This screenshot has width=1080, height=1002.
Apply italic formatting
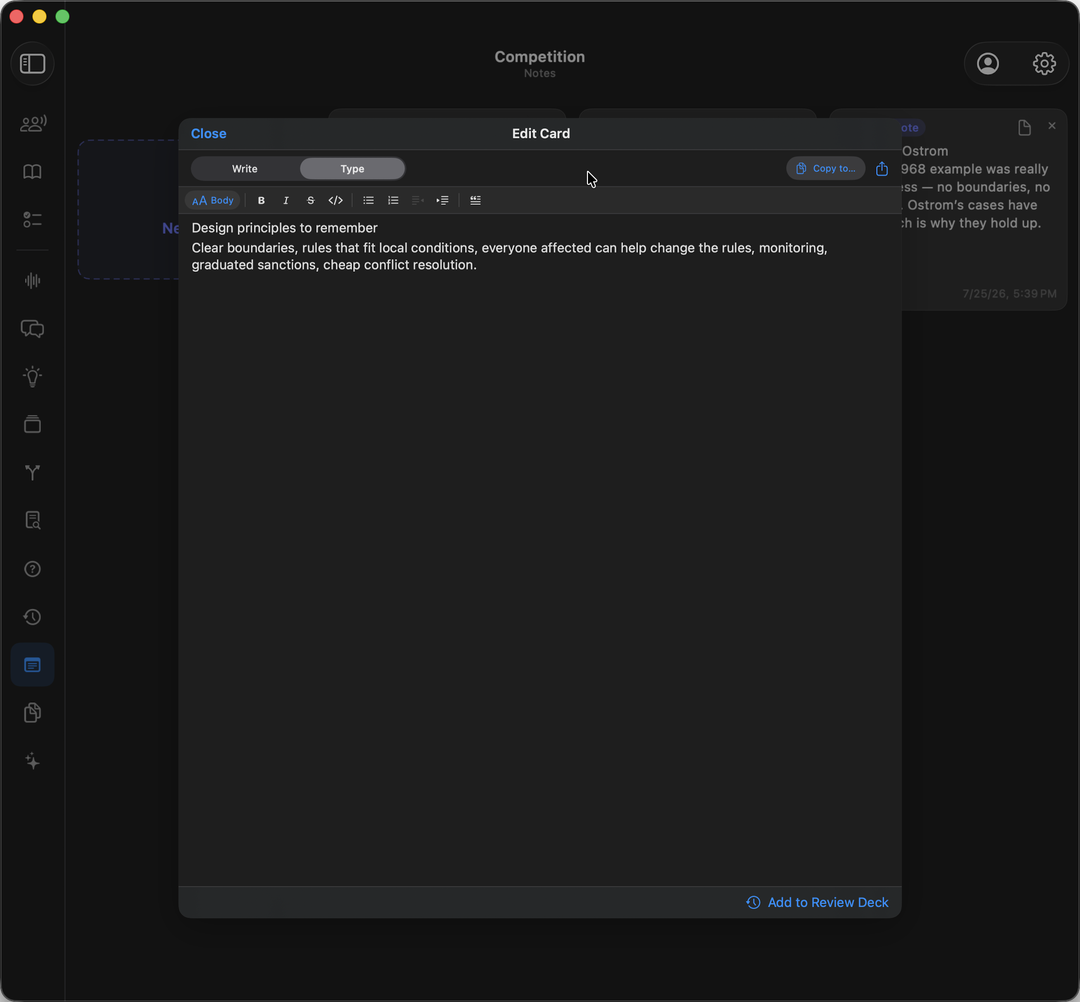pyautogui.click(x=286, y=200)
